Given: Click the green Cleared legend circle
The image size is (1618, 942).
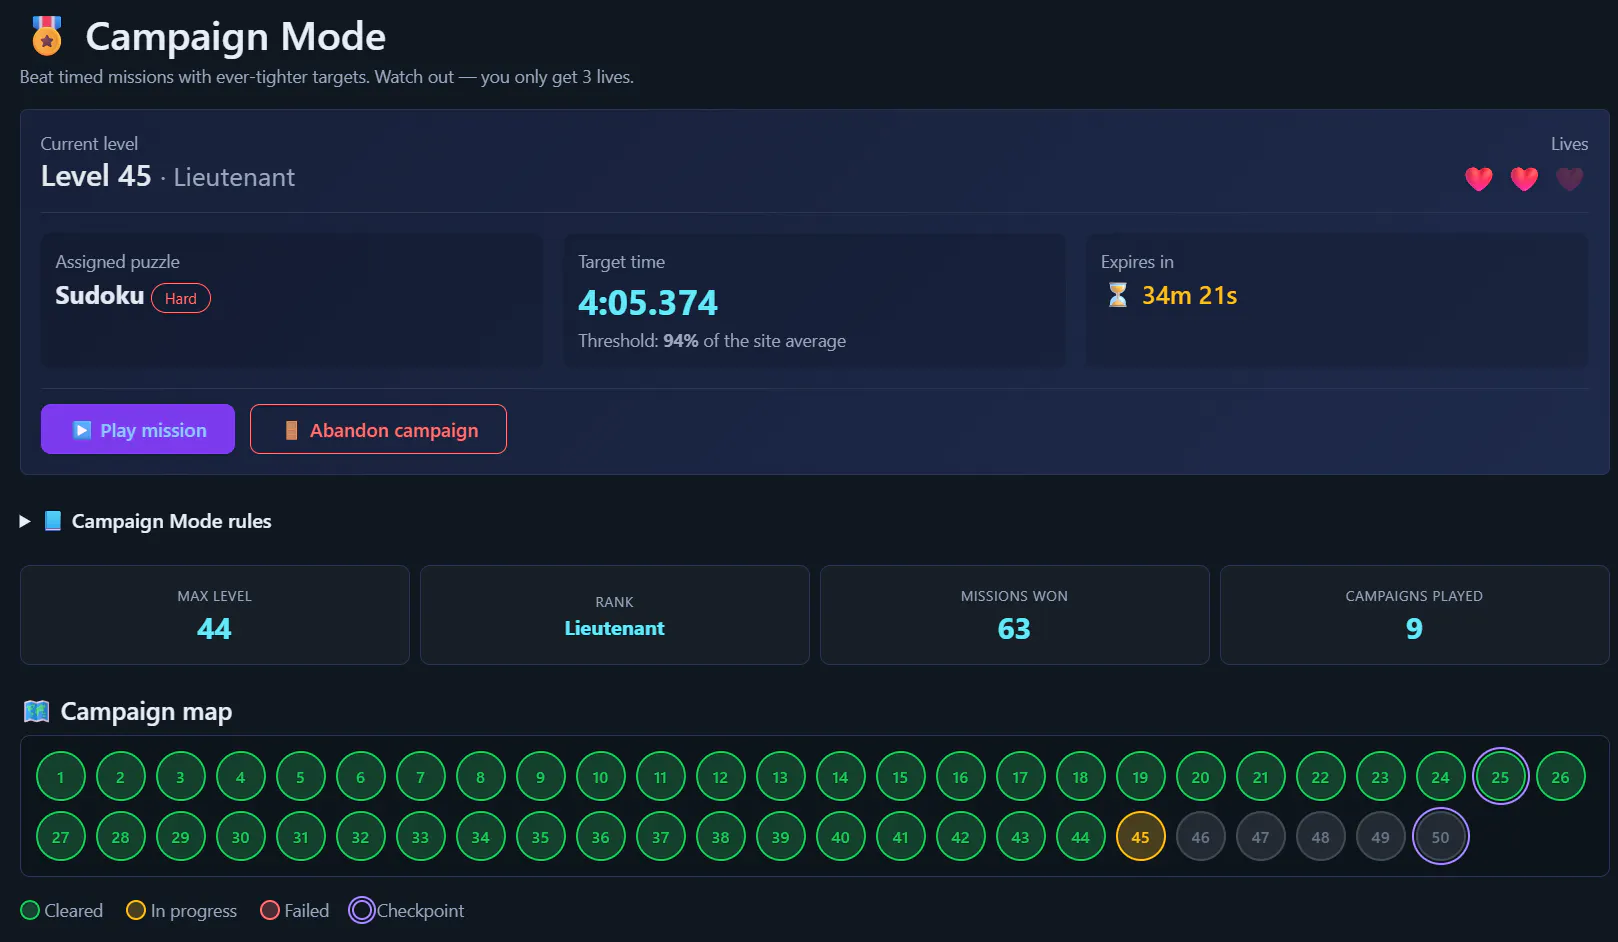Looking at the screenshot, I should [x=30, y=910].
